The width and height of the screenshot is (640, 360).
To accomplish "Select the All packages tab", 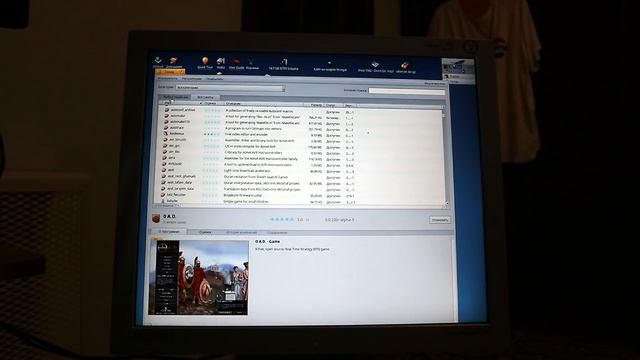I will [x=205, y=98].
